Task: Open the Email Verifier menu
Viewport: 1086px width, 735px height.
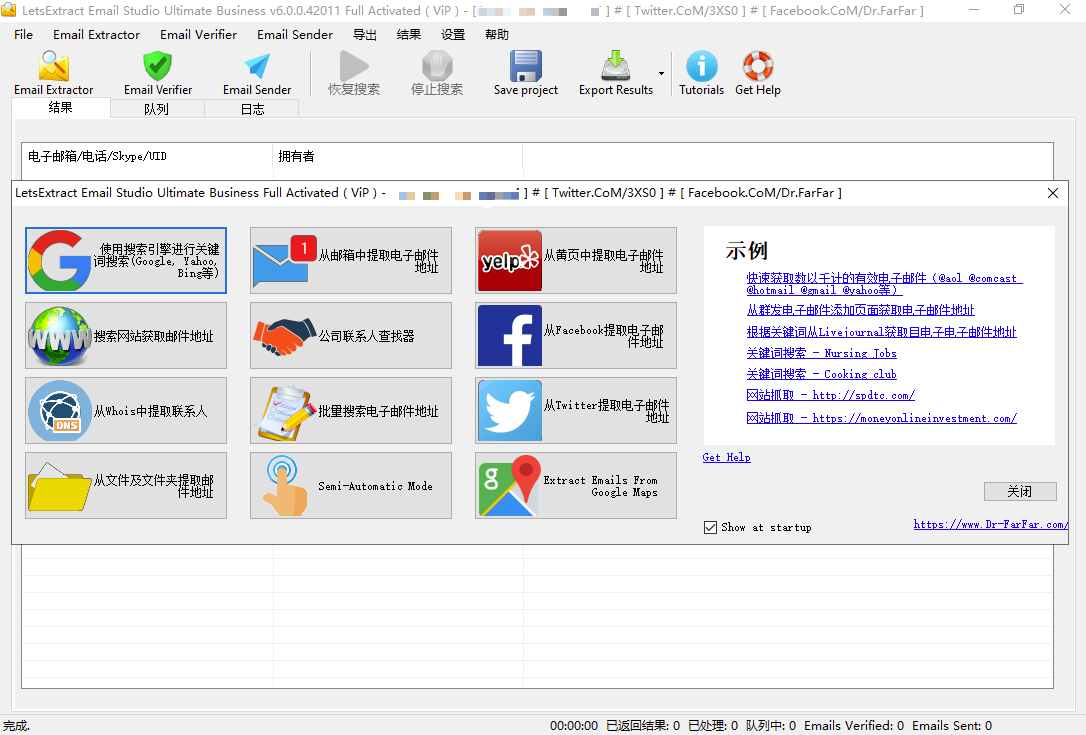Action: click(x=198, y=35)
